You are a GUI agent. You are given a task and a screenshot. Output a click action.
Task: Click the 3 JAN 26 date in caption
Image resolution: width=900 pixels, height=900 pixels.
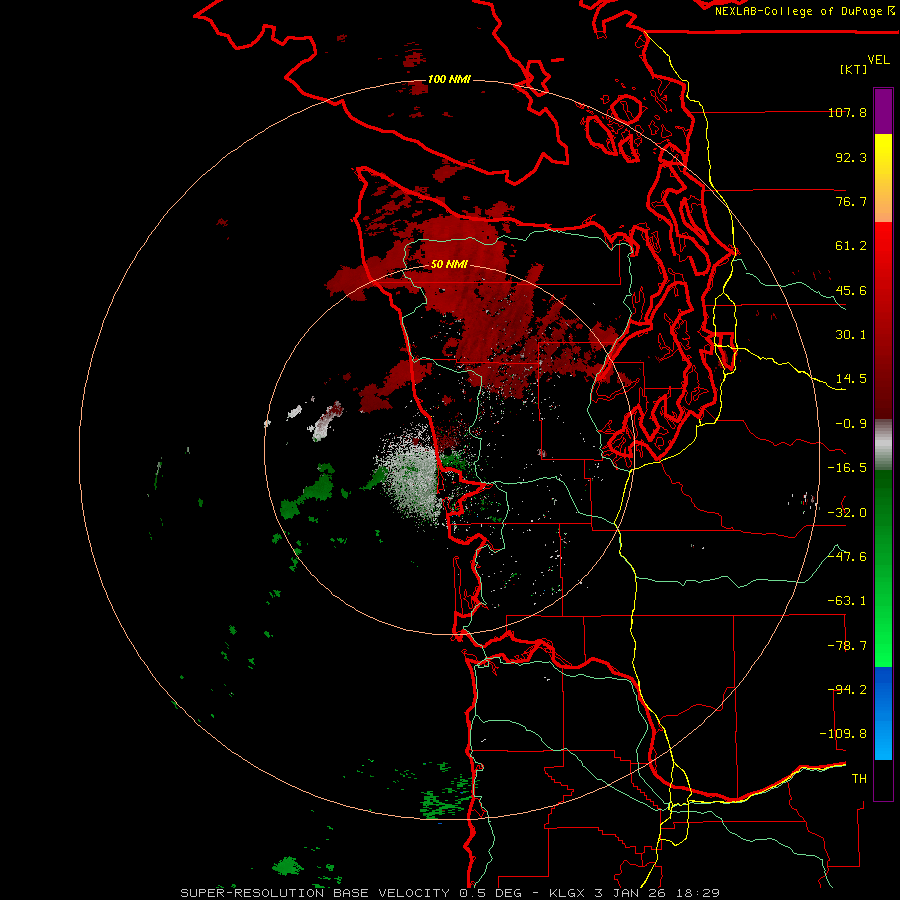[x=631, y=893]
